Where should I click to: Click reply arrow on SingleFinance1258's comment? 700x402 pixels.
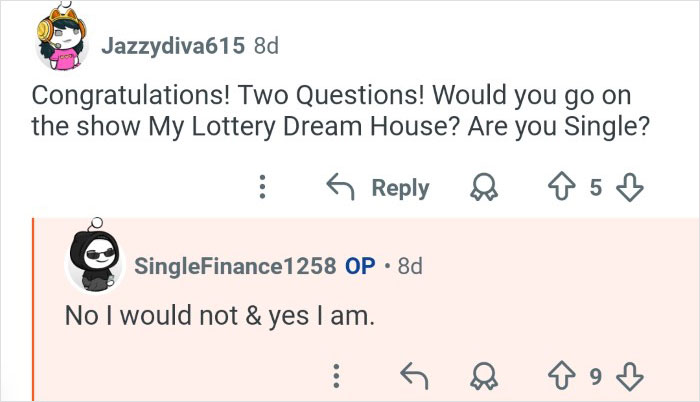412,376
